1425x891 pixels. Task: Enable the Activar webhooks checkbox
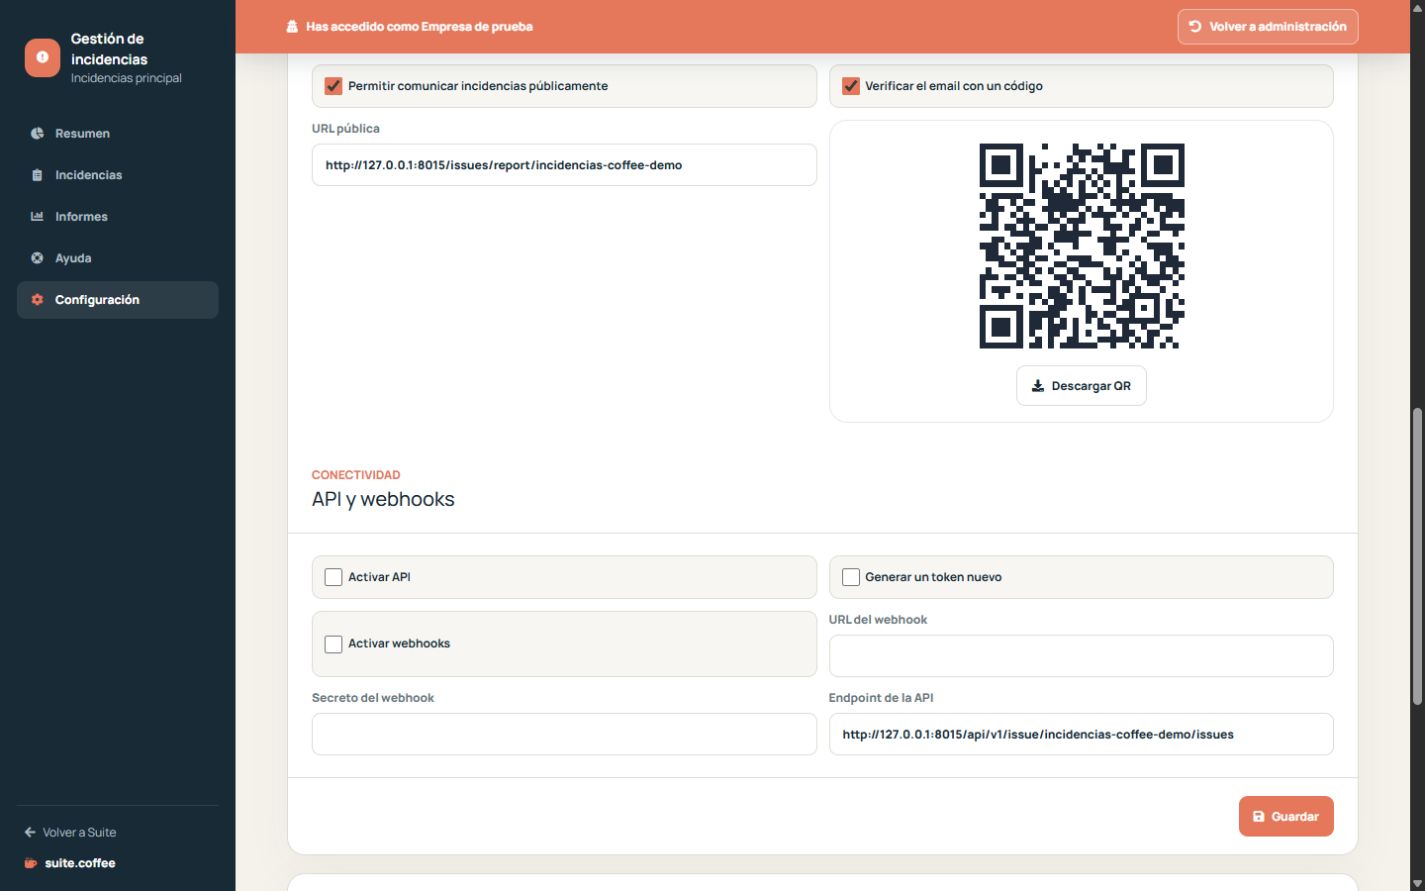click(333, 644)
